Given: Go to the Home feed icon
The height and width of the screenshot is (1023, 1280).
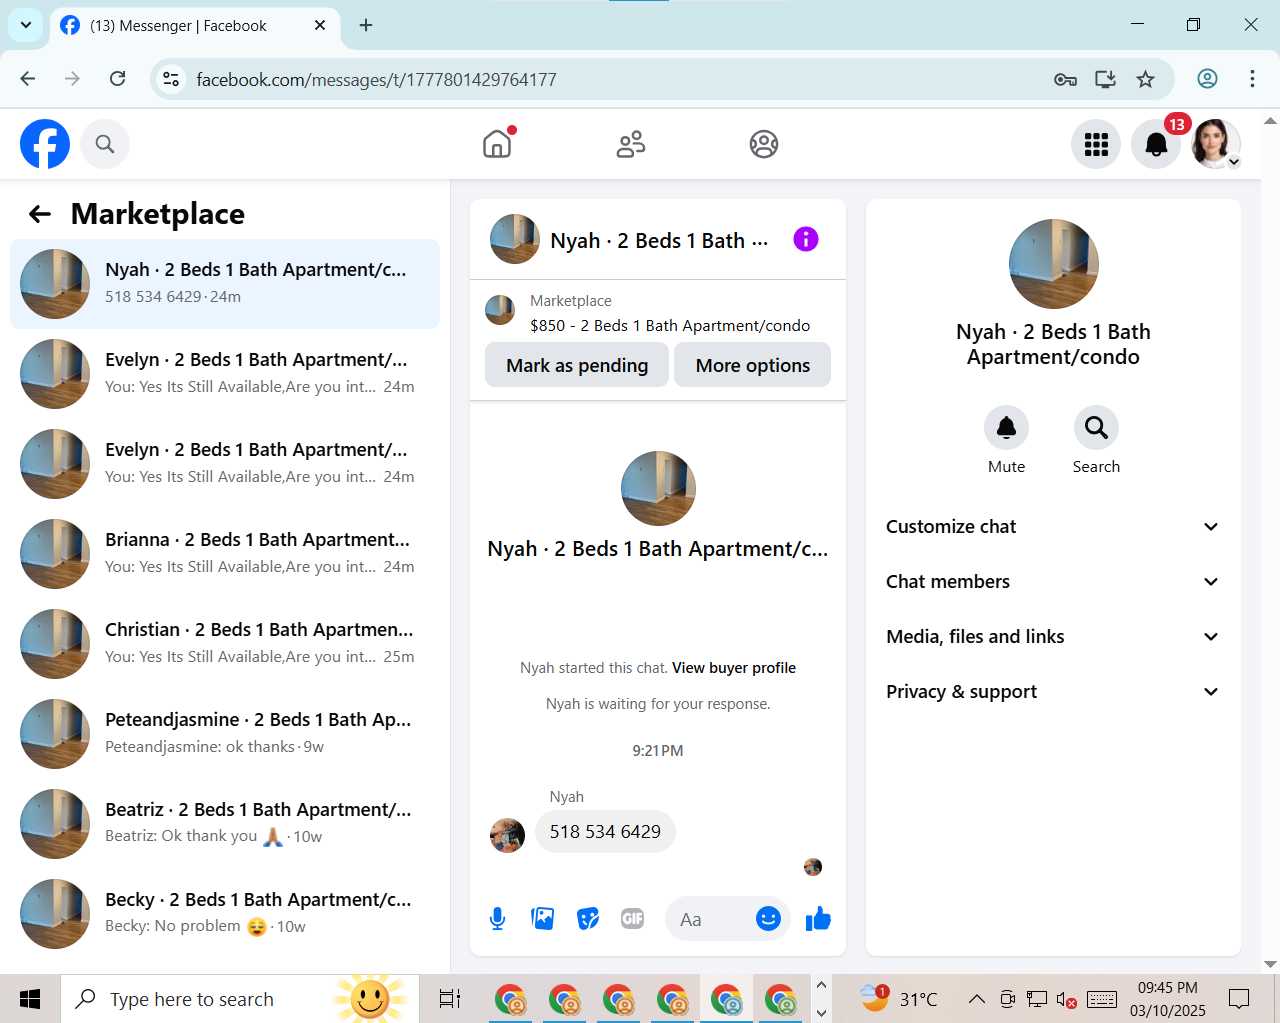Looking at the screenshot, I should click(497, 144).
